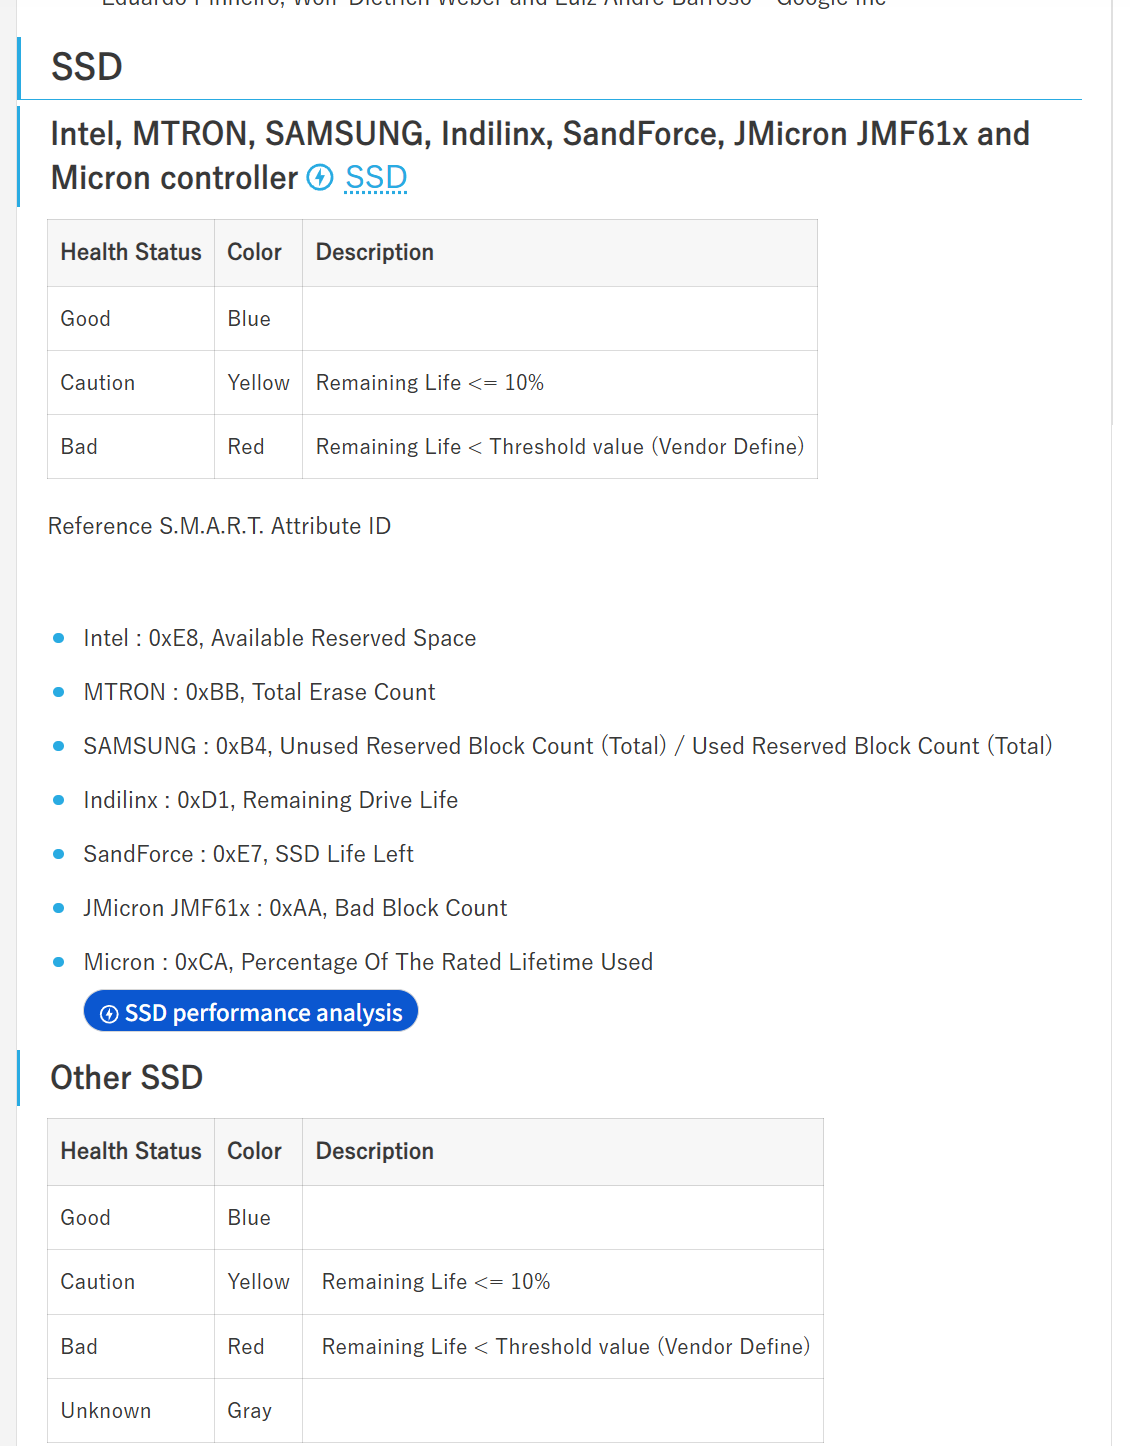Viewport: 1130px width, 1446px height.
Task: Select "Blue" cell in the controller table
Action: [259, 319]
